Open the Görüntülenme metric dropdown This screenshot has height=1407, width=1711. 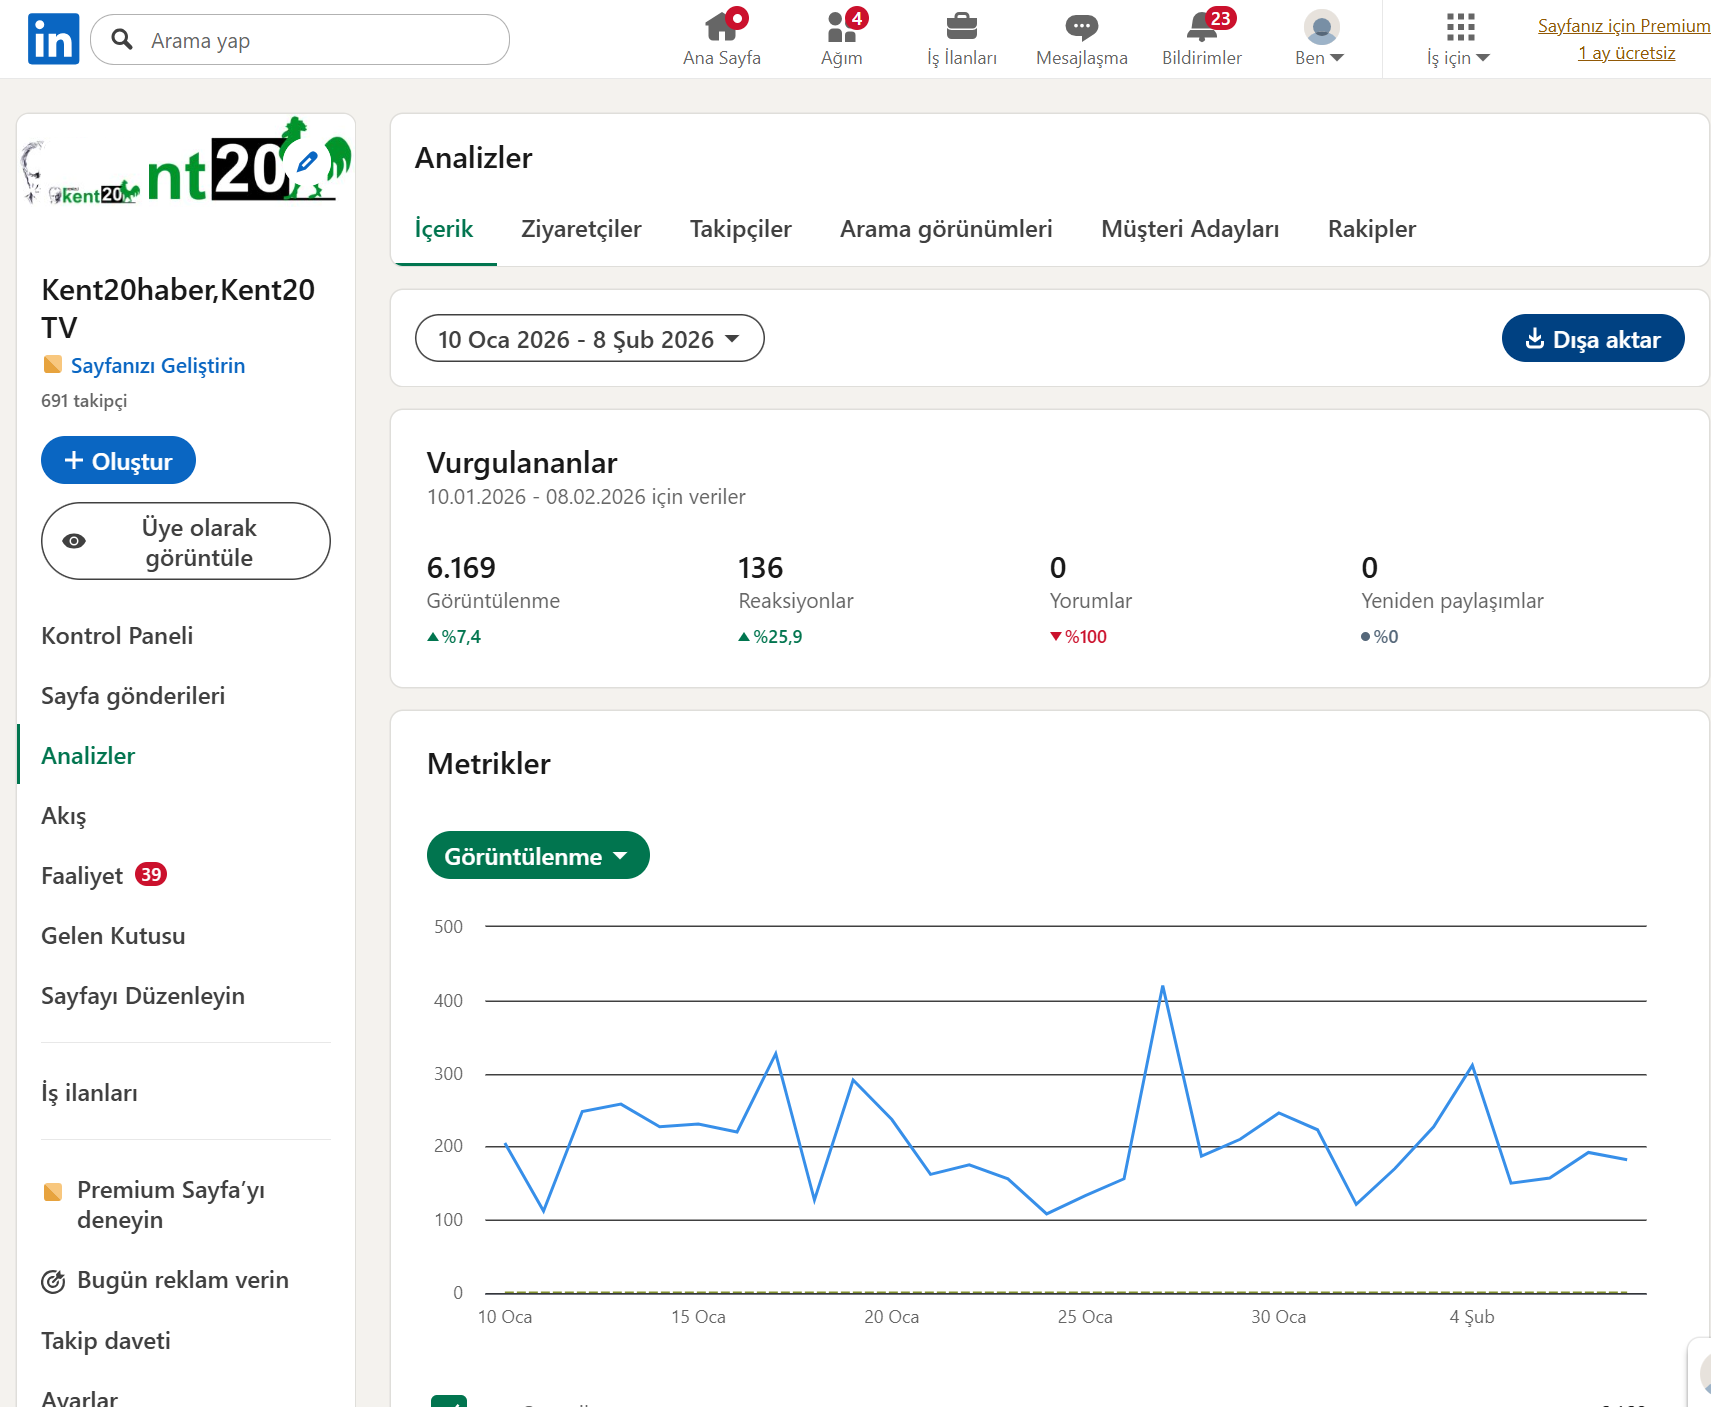[537, 856]
